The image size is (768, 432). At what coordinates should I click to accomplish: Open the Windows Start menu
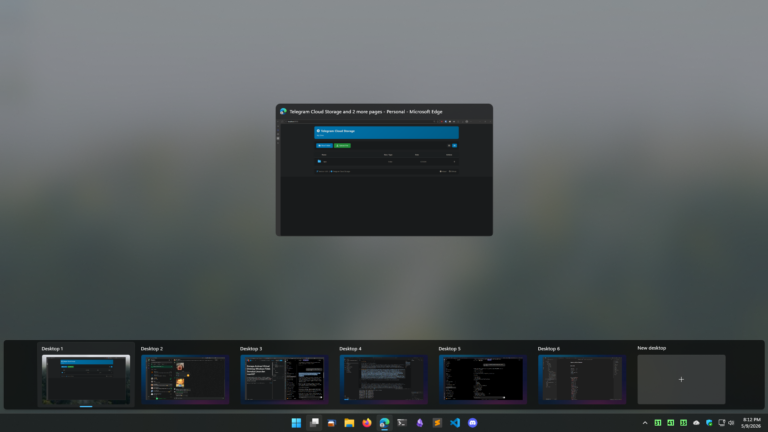pyautogui.click(x=296, y=423)
